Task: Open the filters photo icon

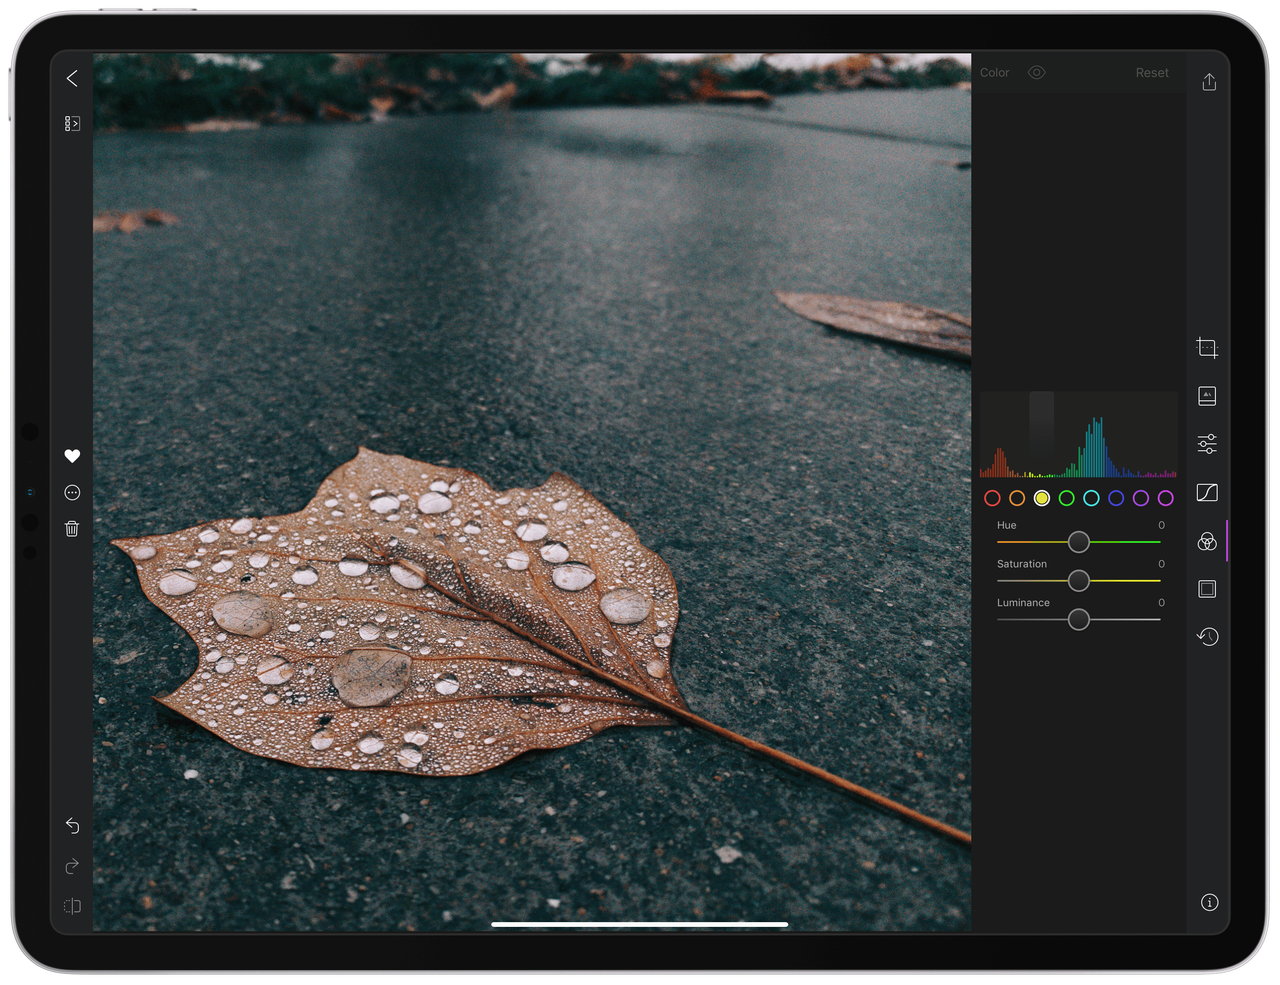Action: [x=1207, y=396]
